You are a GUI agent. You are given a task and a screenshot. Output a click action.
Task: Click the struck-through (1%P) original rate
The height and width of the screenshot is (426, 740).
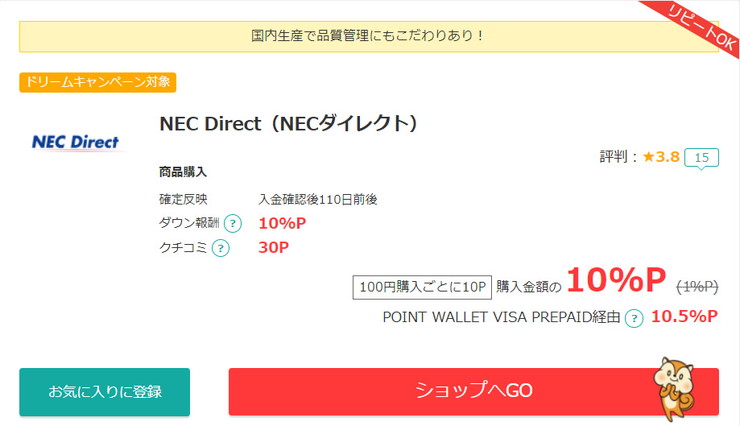pyautogui.click(x=697, y=286)
